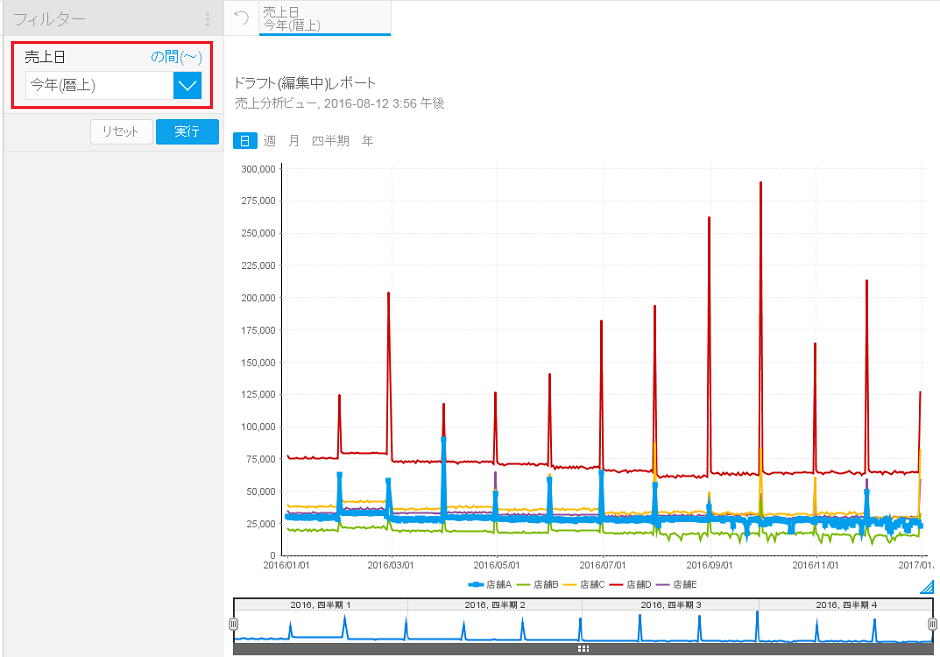Switch the chart to 年 view

(367, 141)
